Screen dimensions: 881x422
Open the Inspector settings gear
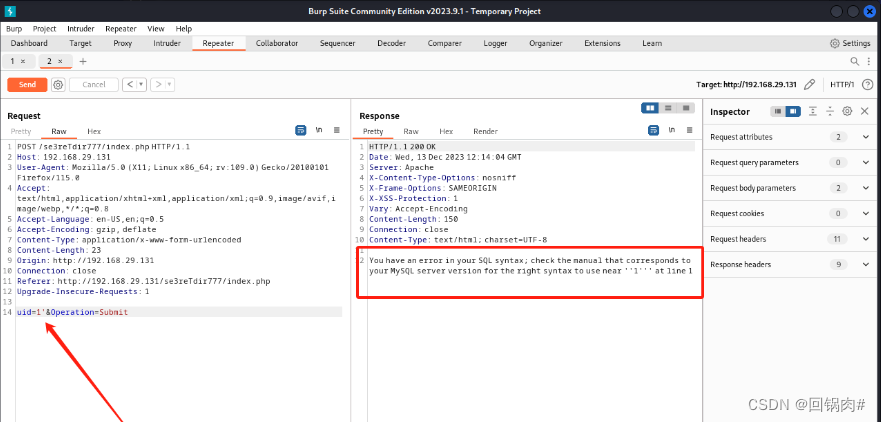tap(847, 111)
